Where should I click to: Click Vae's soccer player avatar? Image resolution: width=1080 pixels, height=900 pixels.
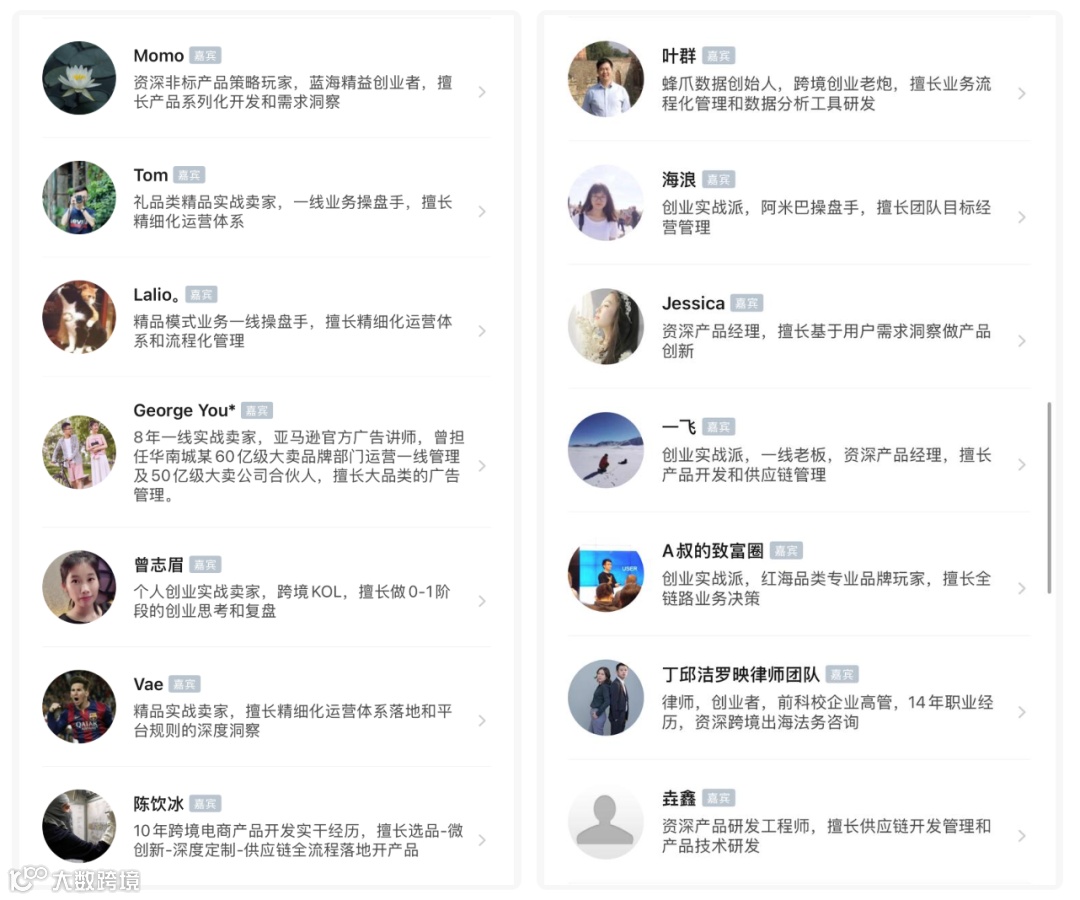pos(79,707)
